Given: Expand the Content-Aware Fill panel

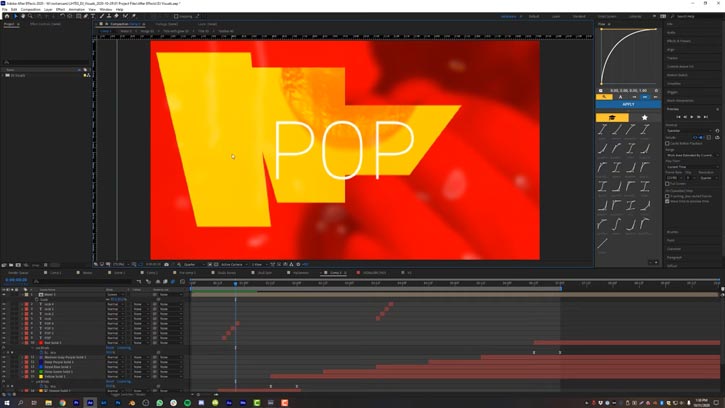Looking at the screenshot, I should 680,67.
